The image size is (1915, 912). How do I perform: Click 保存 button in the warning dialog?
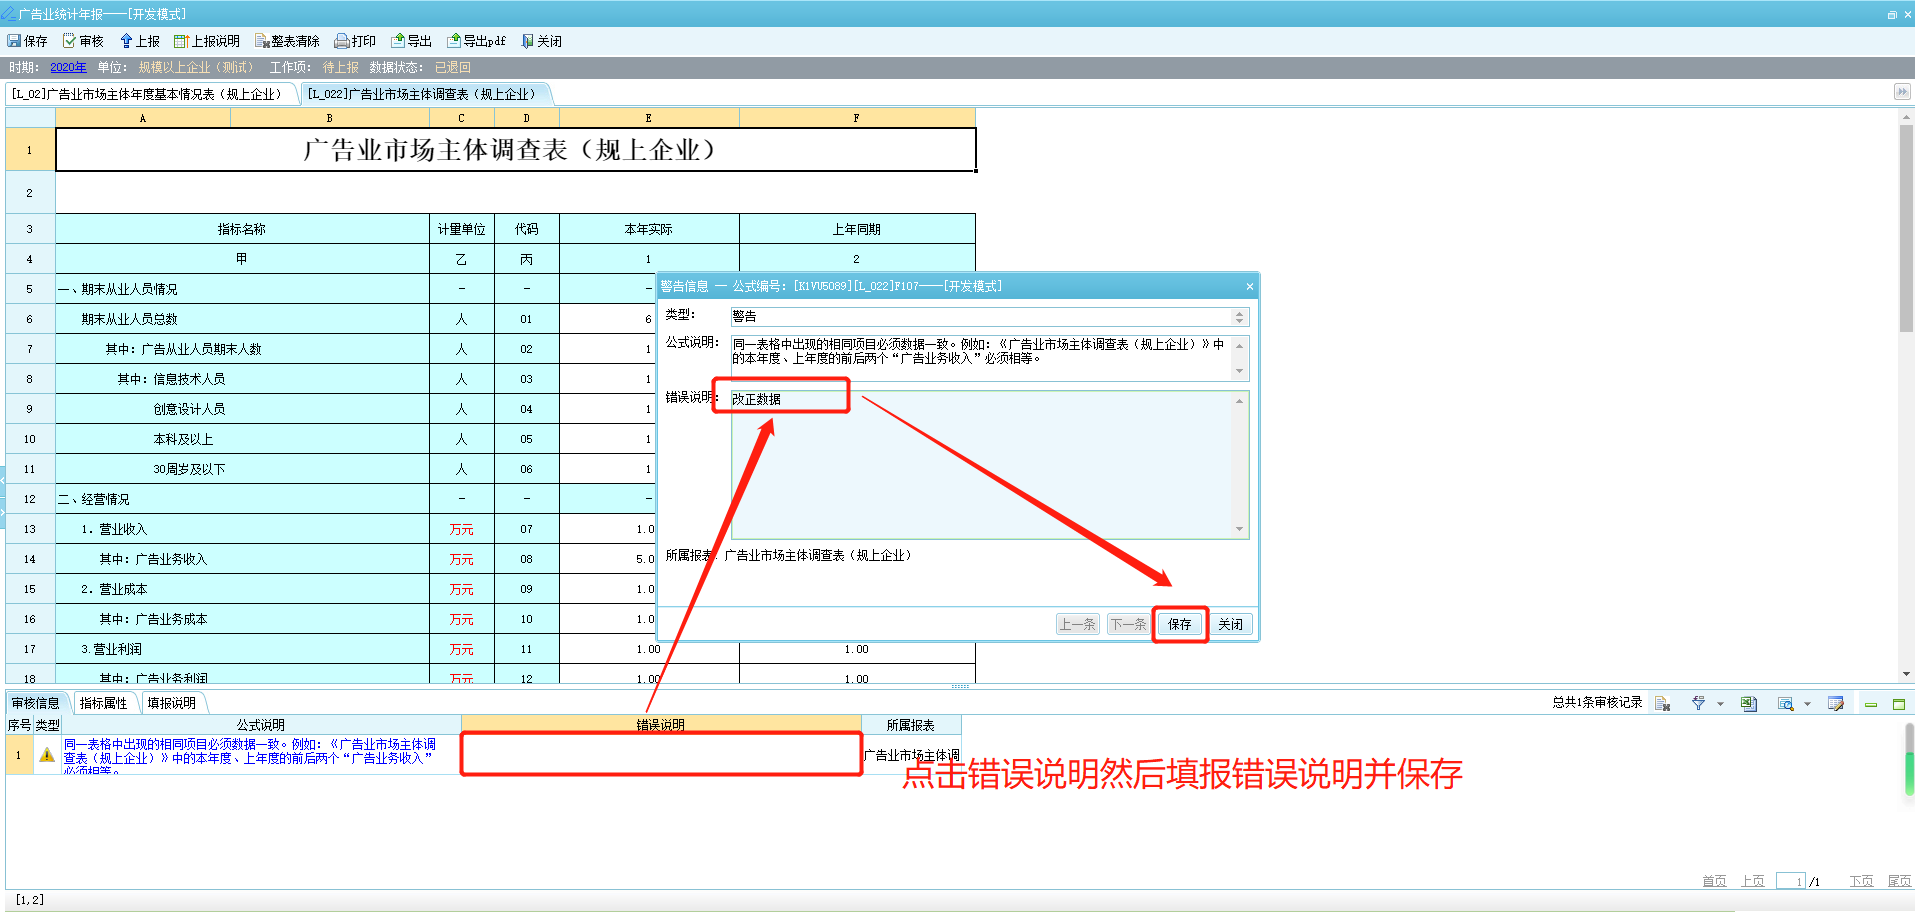1180,624
